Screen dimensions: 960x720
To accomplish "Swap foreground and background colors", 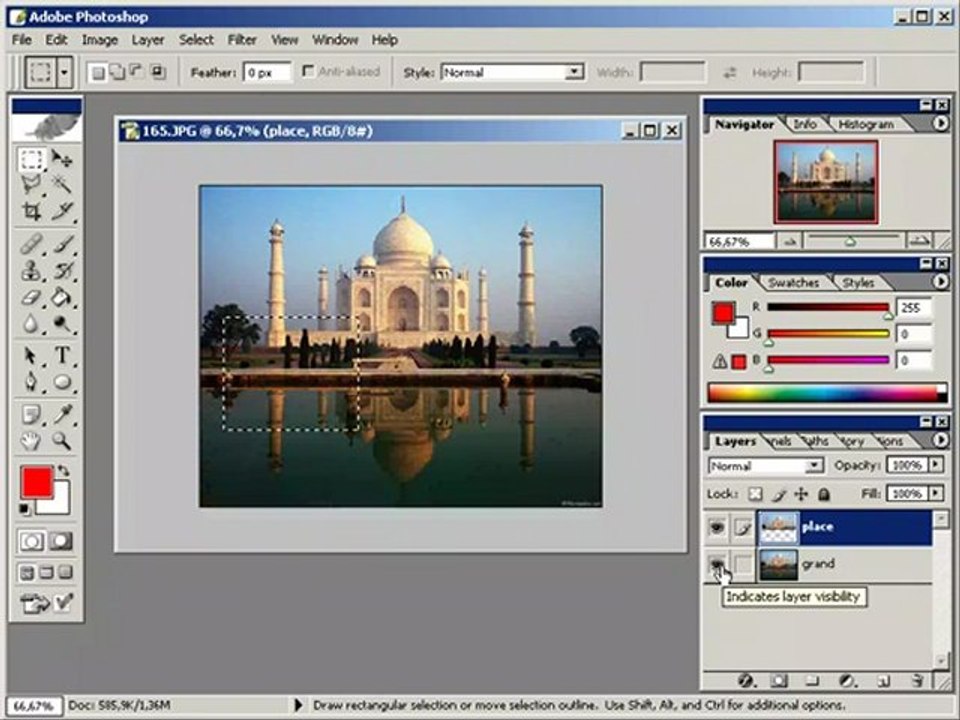I will click(x=63, y=471).
